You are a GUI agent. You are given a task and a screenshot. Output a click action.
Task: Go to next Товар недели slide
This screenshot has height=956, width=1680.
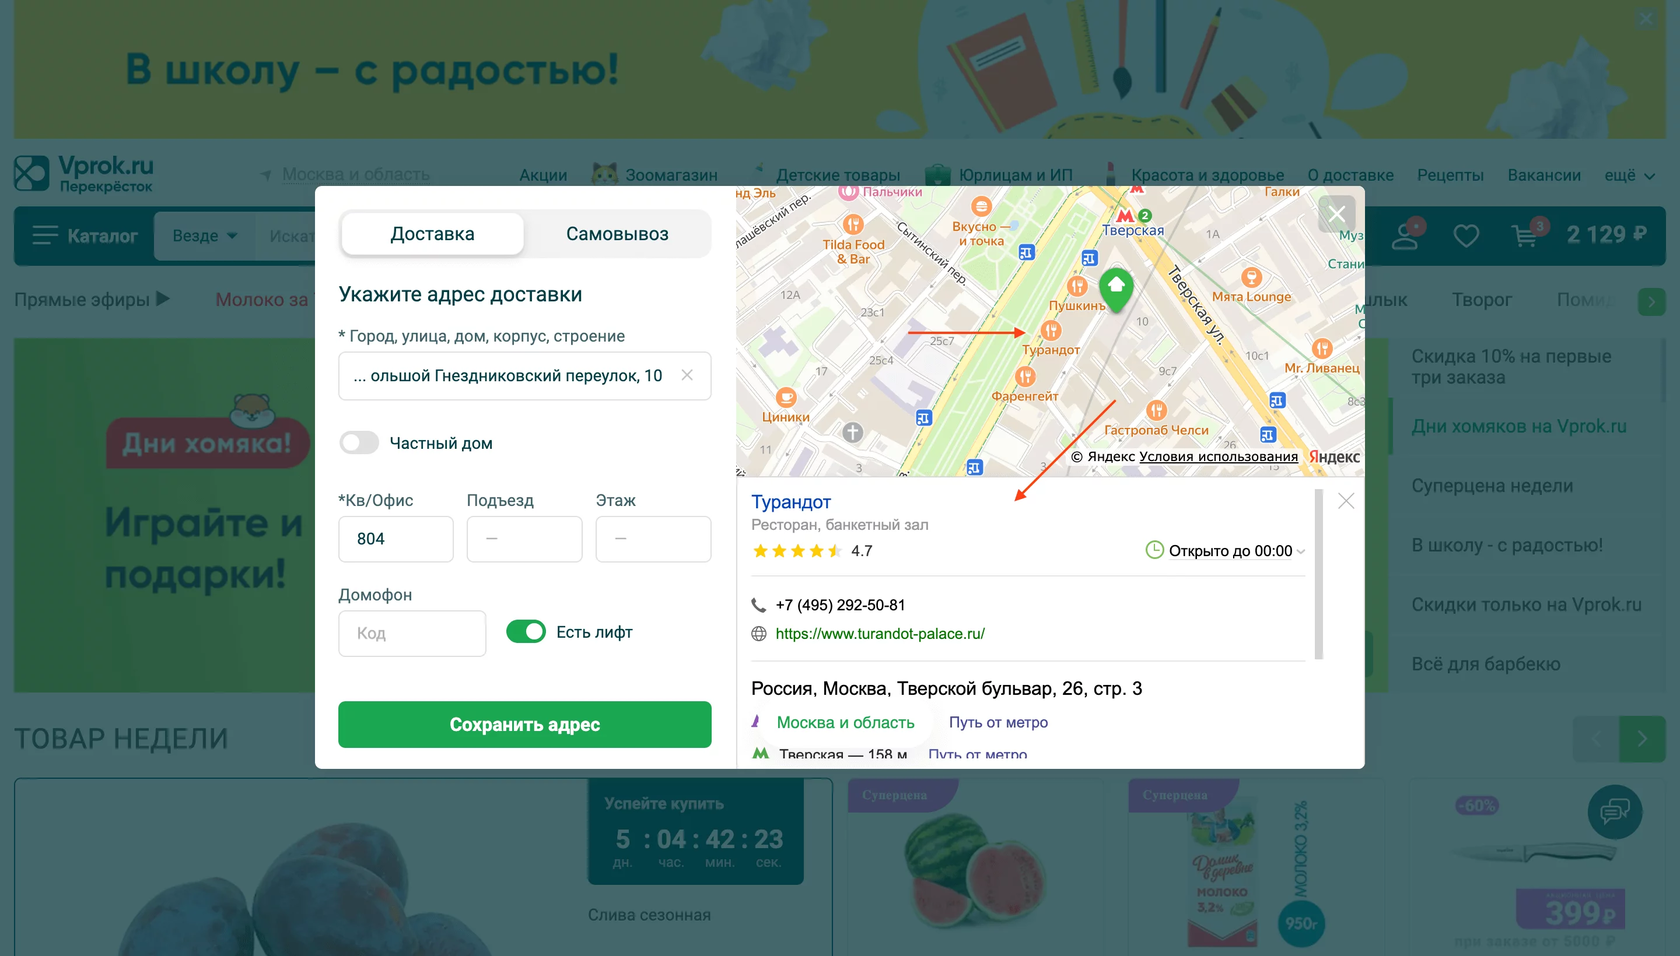coord(1642,739)
